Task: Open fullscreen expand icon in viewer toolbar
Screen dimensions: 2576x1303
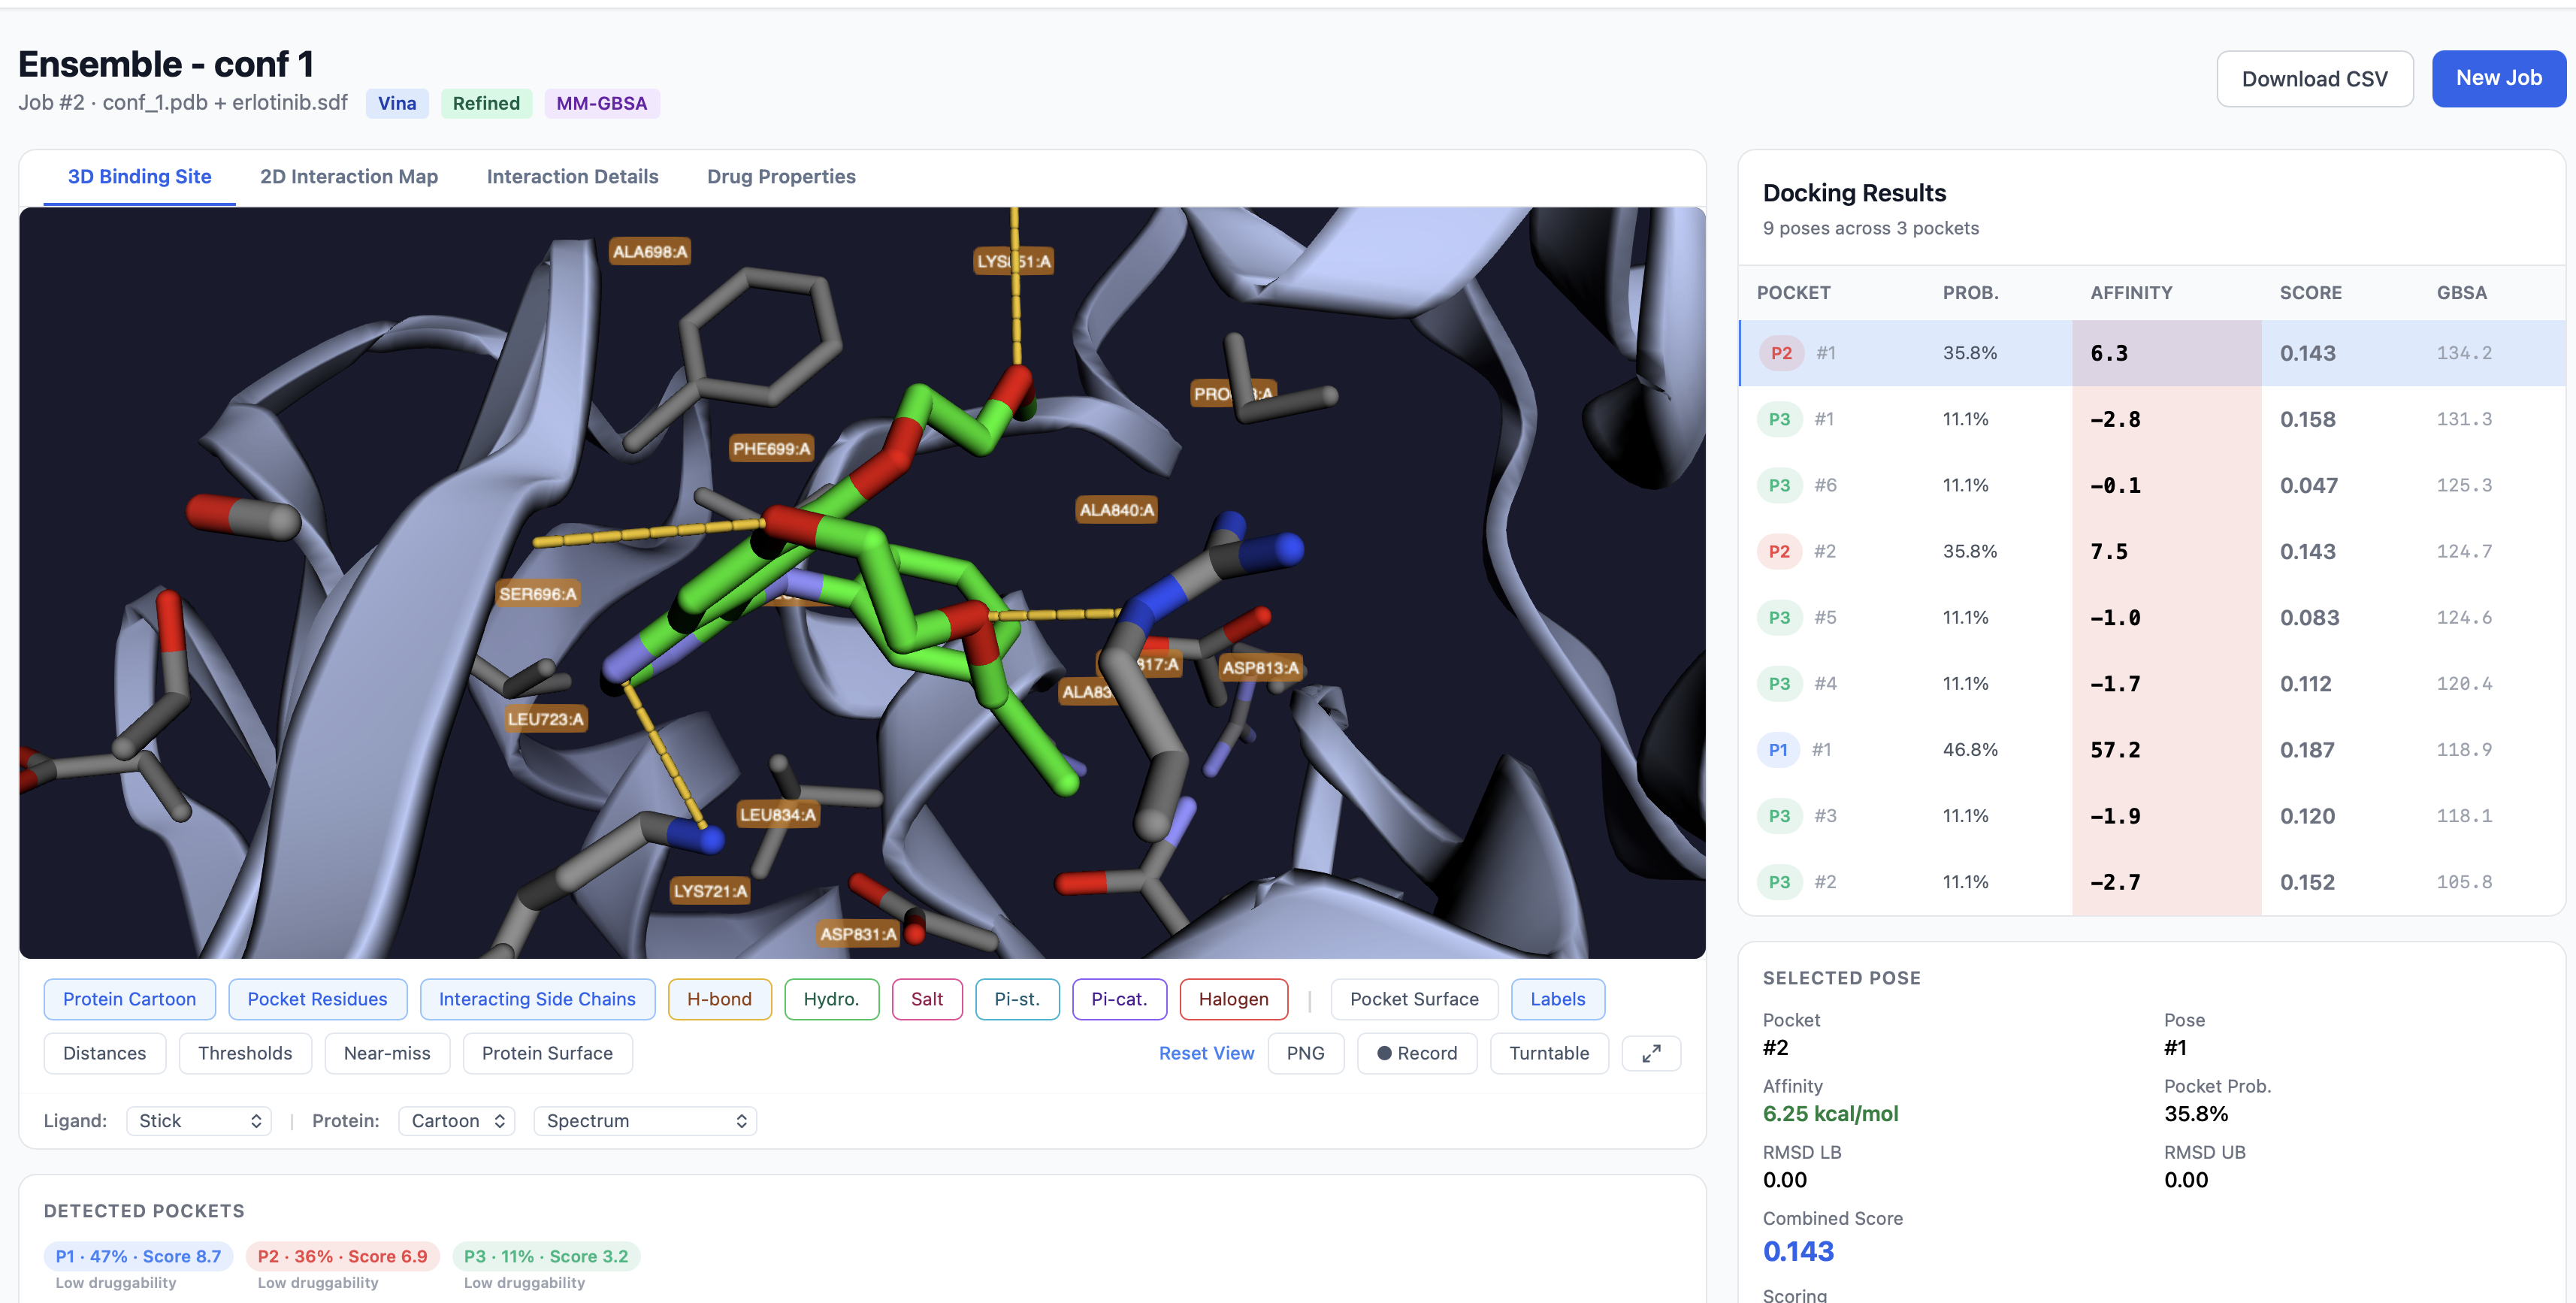Action: pos(1650,1053)
